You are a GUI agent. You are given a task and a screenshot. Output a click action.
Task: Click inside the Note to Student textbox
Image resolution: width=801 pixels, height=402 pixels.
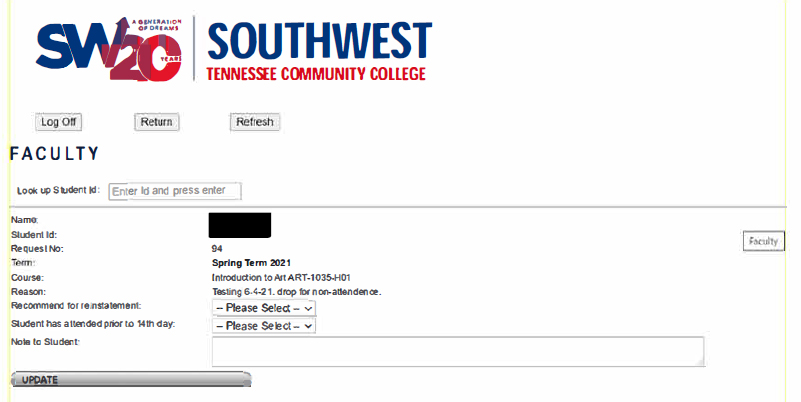458,351
